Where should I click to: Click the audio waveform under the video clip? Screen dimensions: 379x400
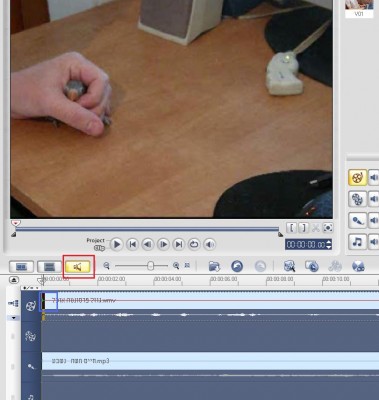click(210, 315)
